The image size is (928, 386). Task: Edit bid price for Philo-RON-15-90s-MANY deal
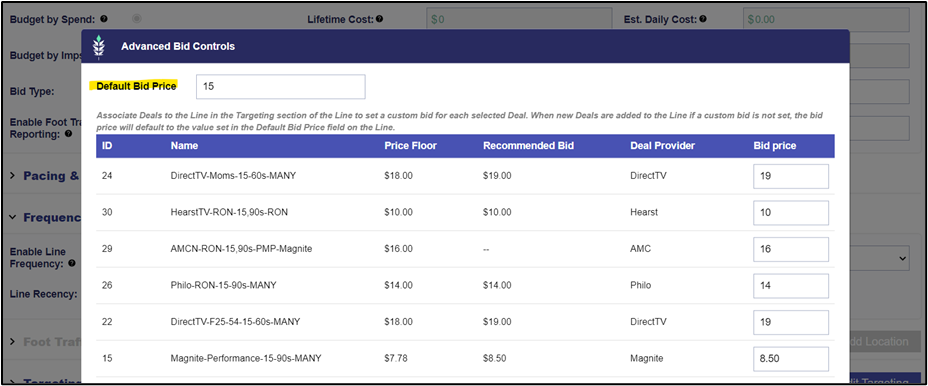tap(791, 285)
